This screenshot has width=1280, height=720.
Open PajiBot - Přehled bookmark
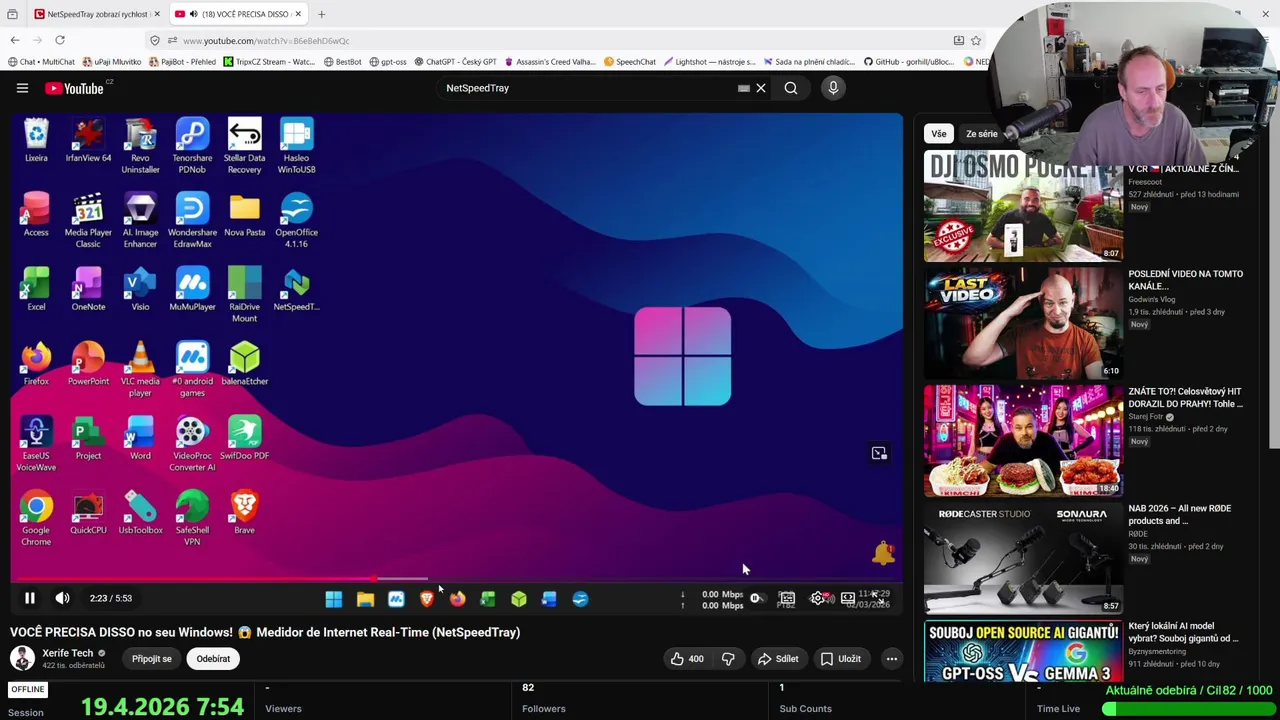(182, 62)
